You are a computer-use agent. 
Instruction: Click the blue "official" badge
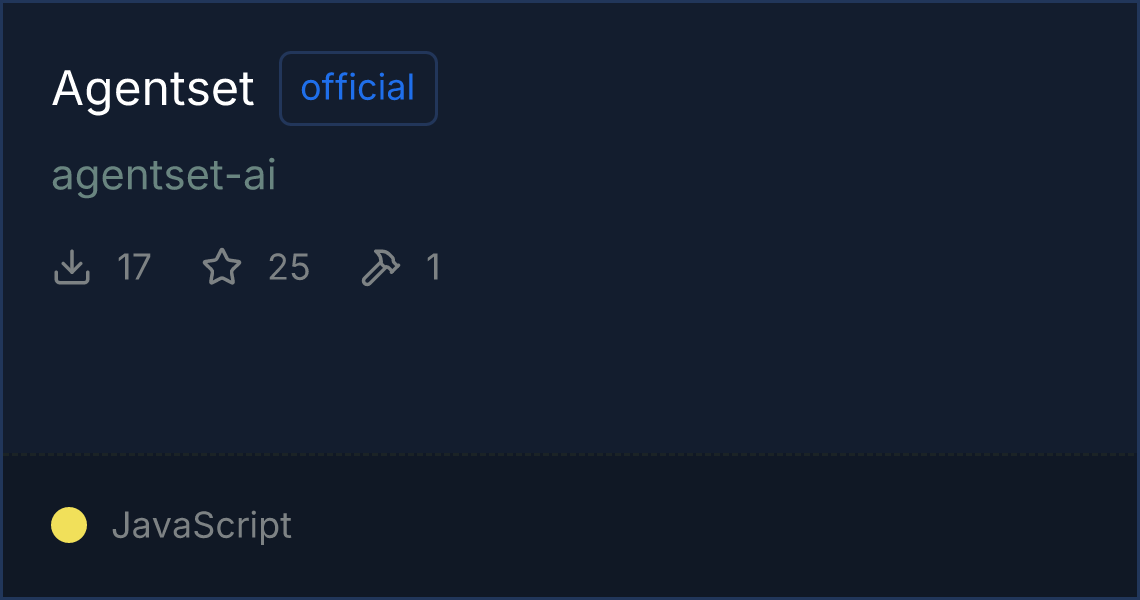click(358, 88)
